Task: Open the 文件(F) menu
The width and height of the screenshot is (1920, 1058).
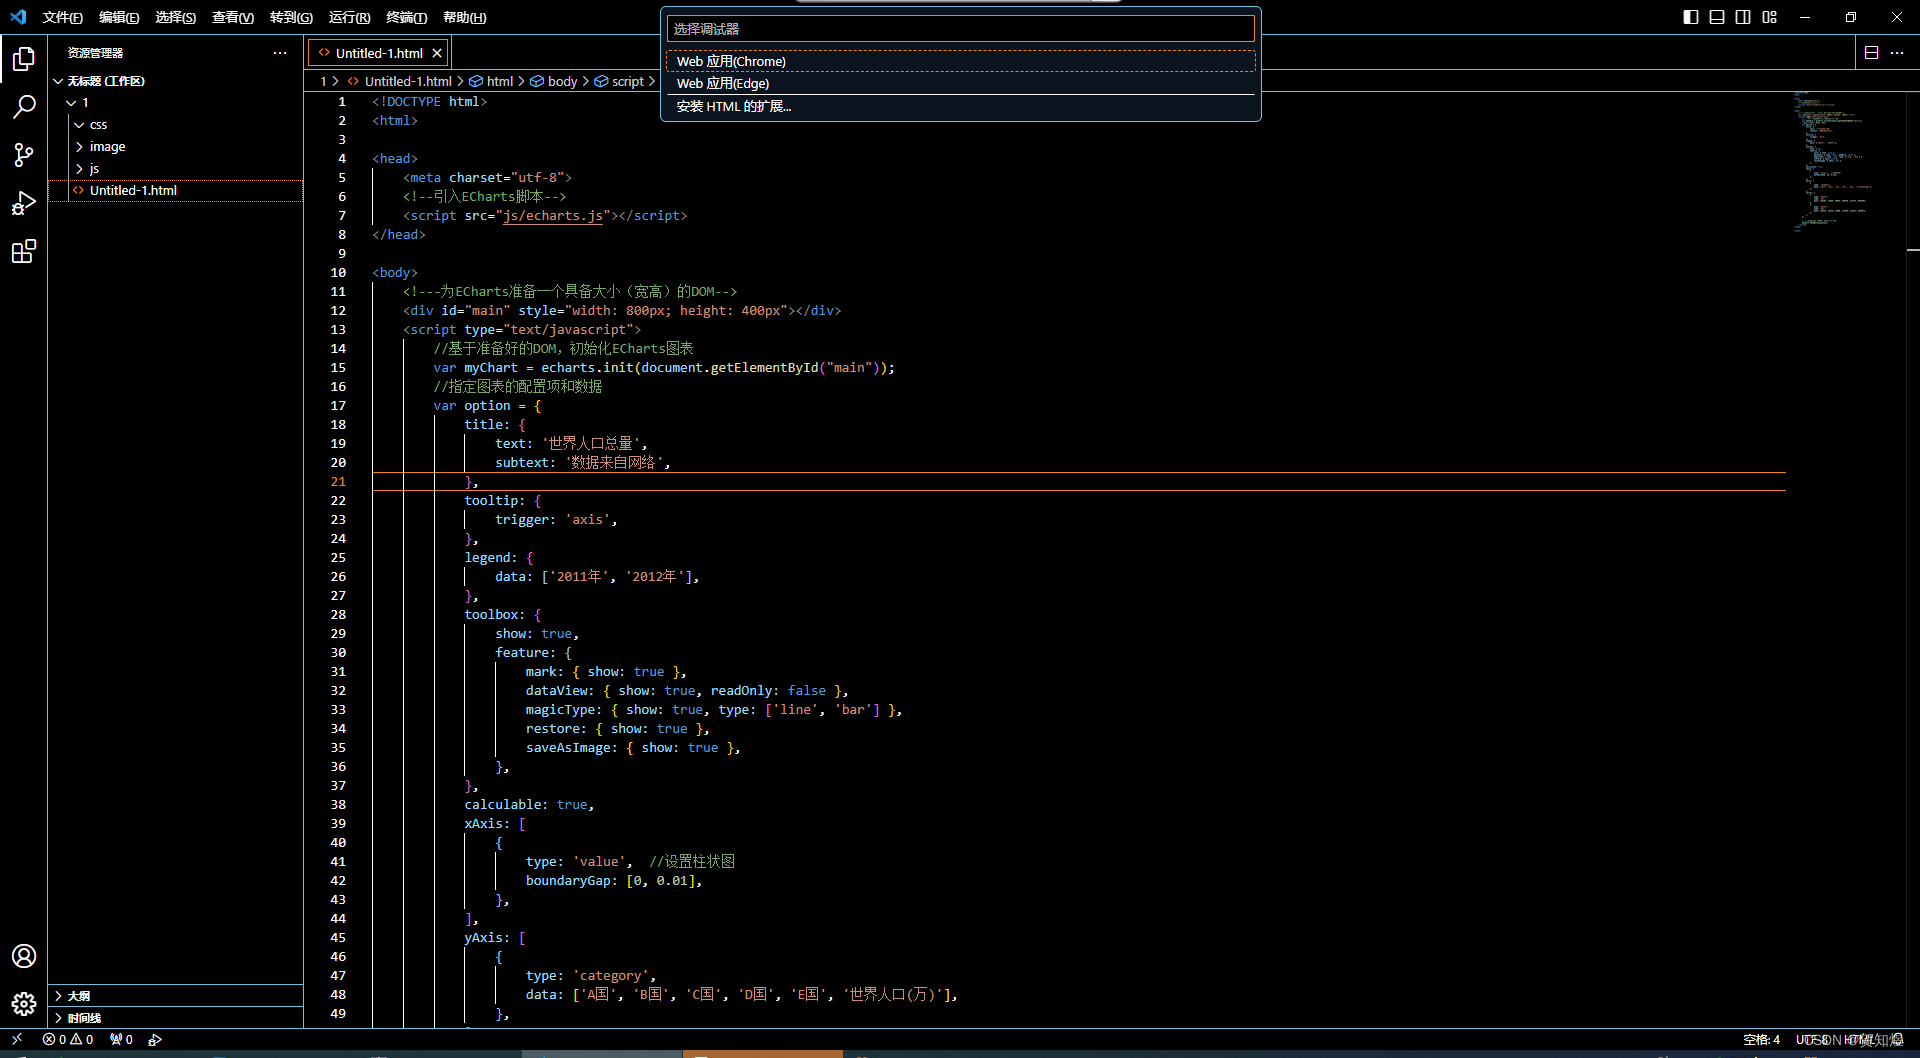Action: point(62,17)
